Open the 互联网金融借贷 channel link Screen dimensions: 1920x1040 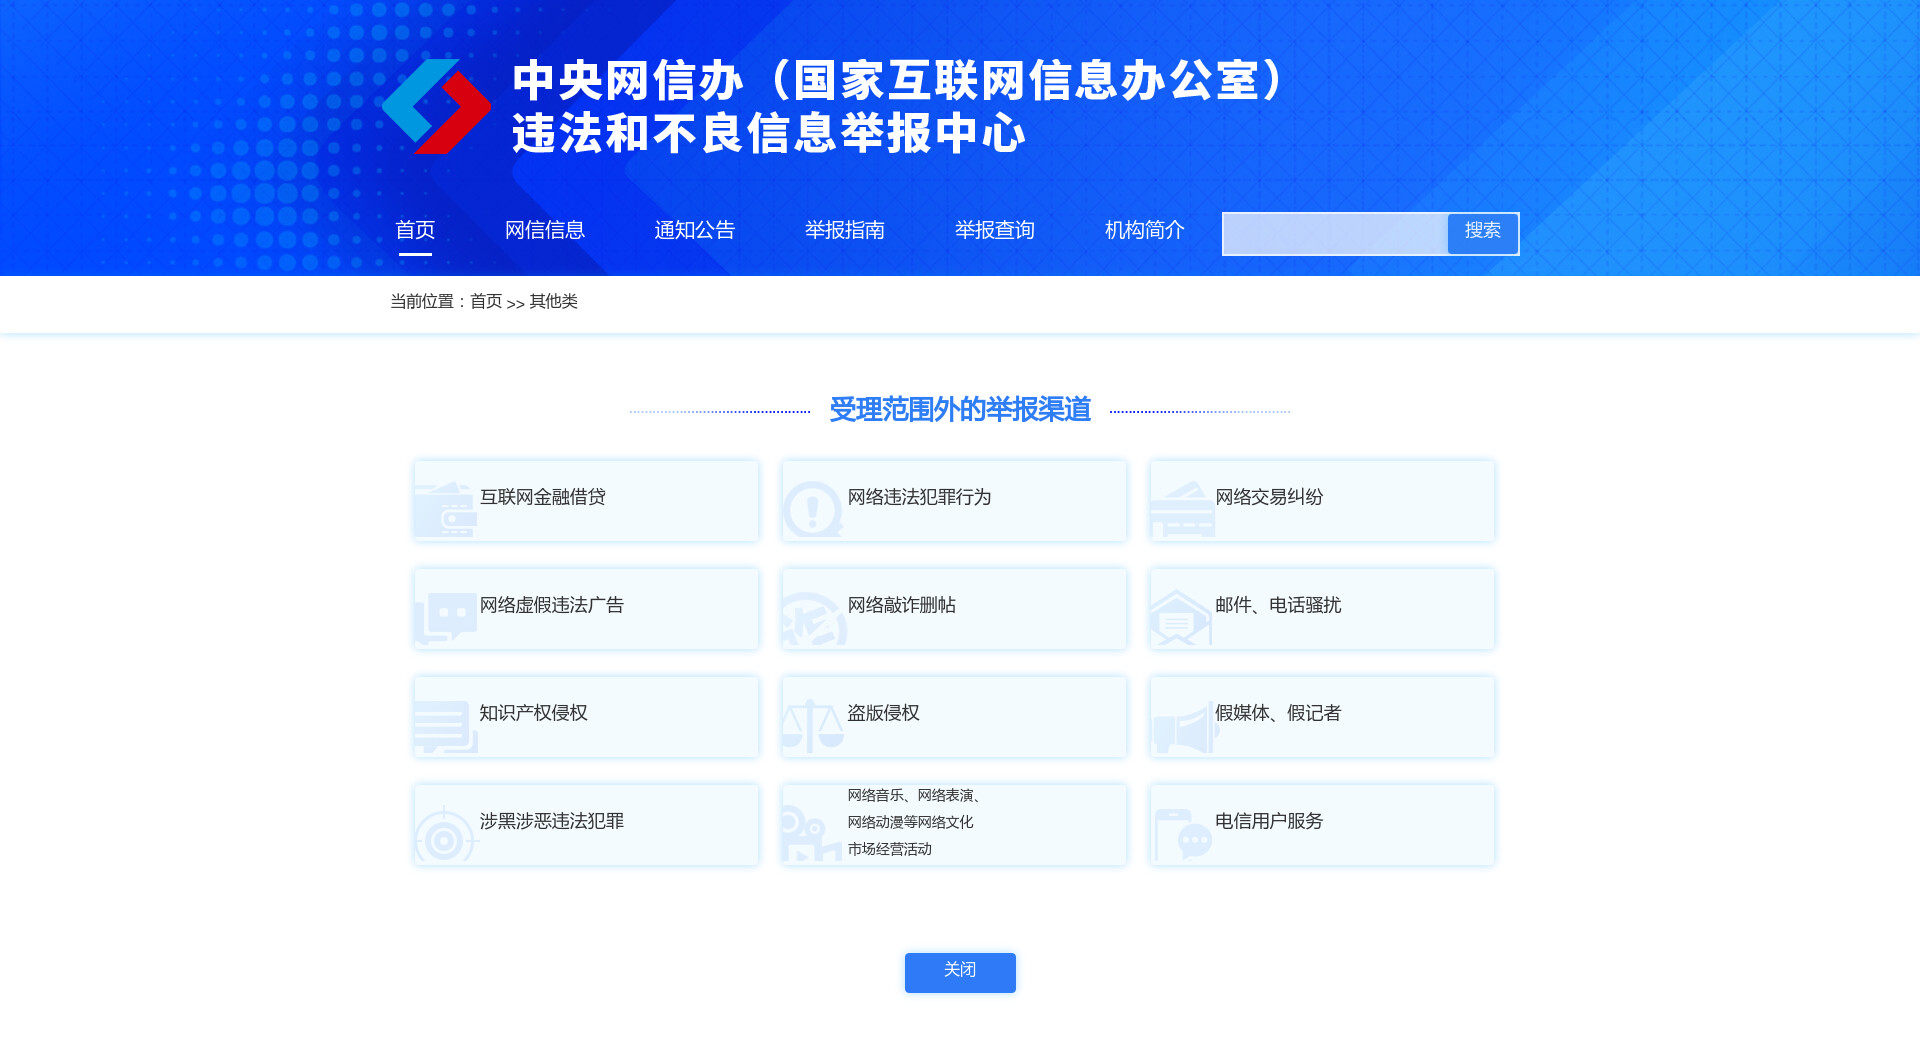[587, 501]
